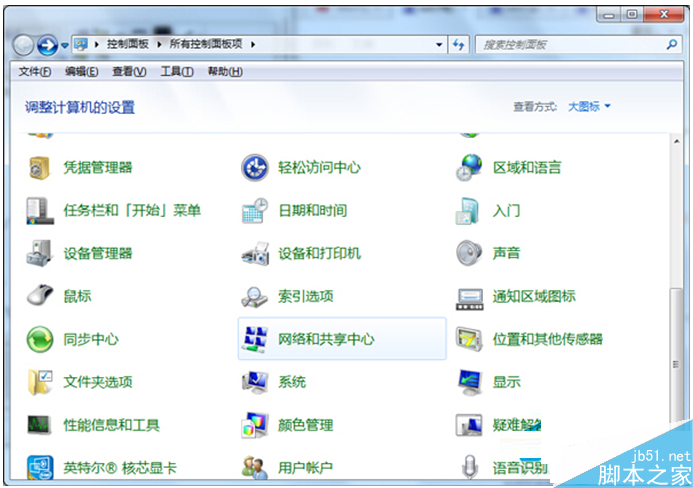Open the 通知区域图标 icon
Viewport: 693px width, 488px height.
point(469,299)
